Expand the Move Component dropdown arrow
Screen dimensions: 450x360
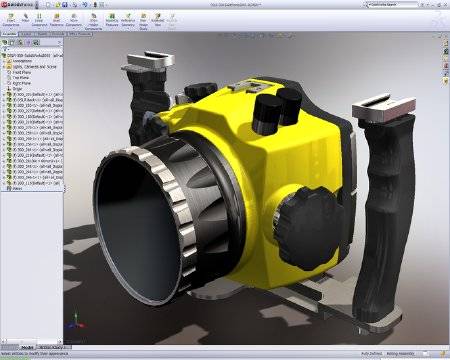point(74,29)
